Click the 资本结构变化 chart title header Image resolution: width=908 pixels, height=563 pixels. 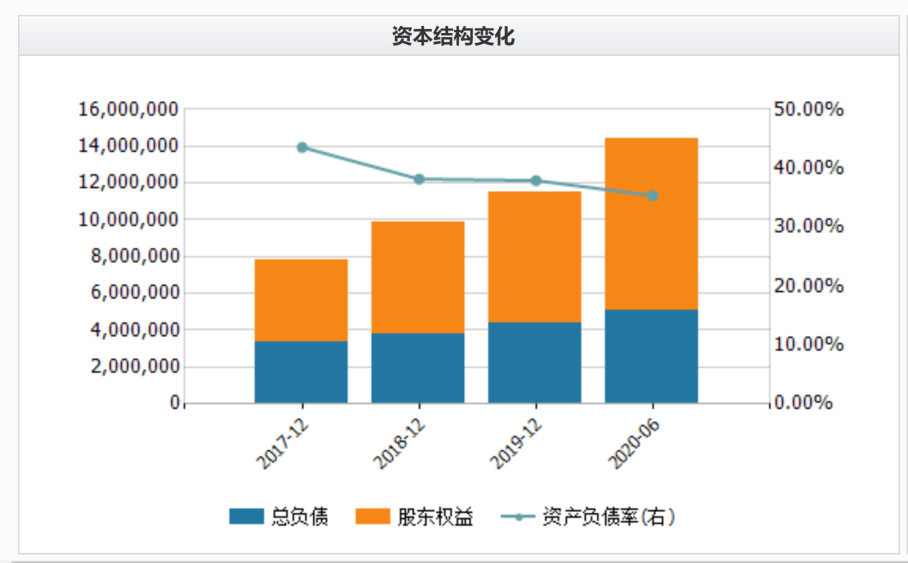(x=453, y=36)
